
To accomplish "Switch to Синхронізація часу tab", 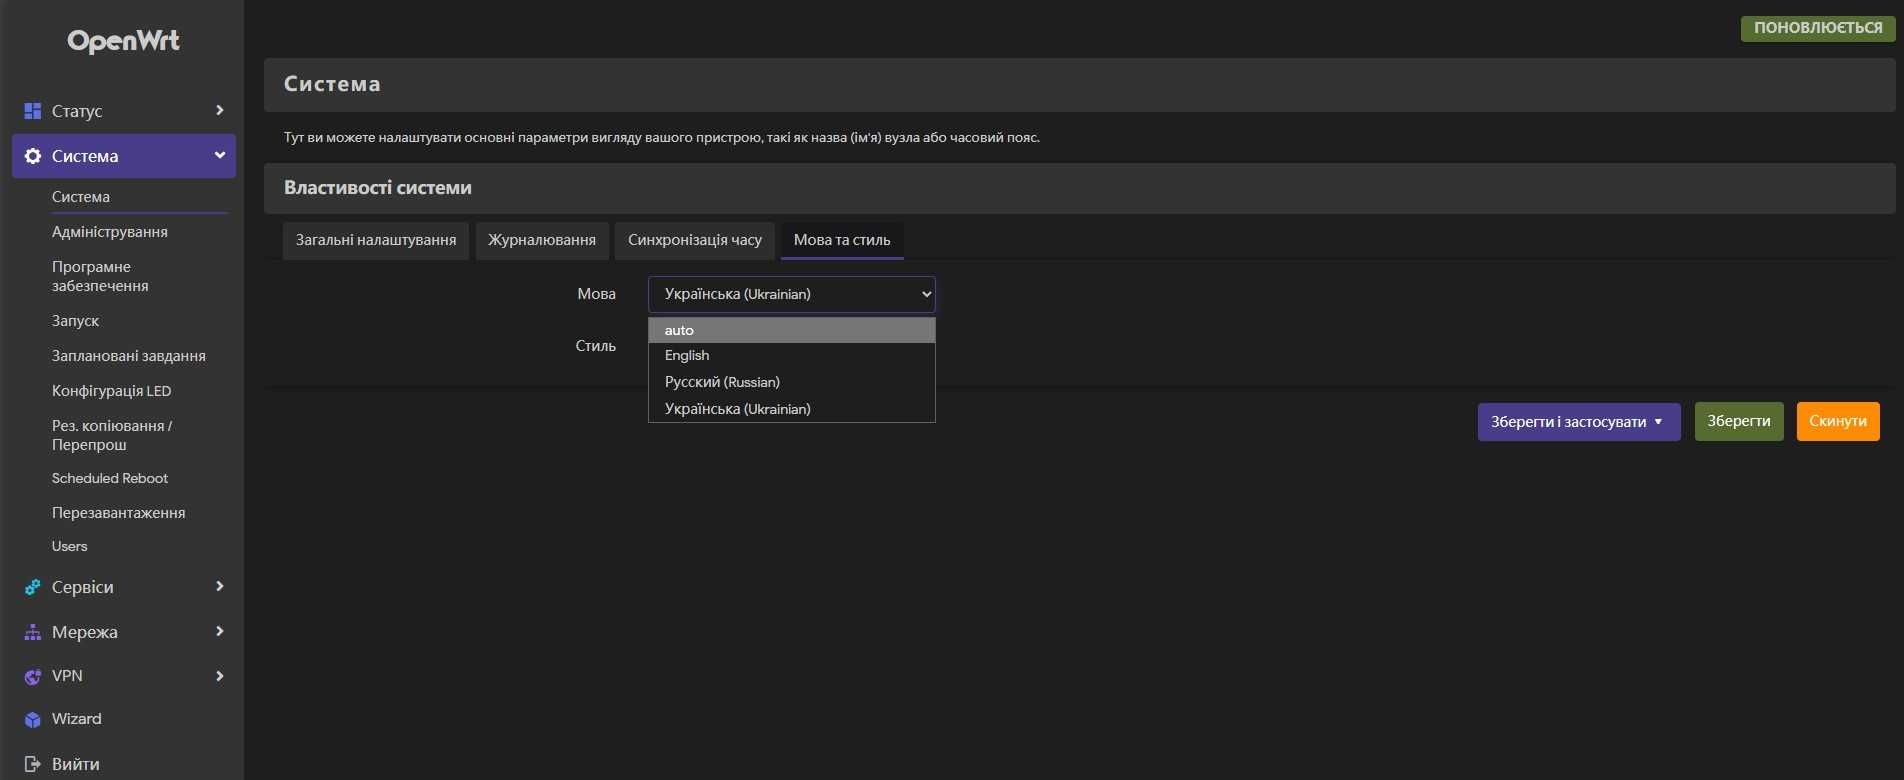I will coord(695,240).
